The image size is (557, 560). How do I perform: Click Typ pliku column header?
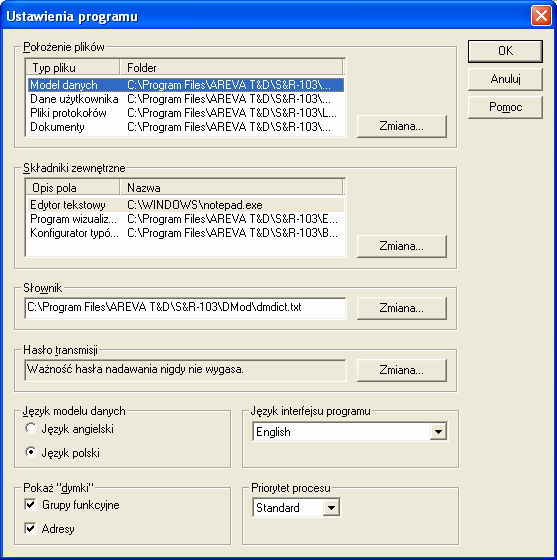click(x=73, y=68)
